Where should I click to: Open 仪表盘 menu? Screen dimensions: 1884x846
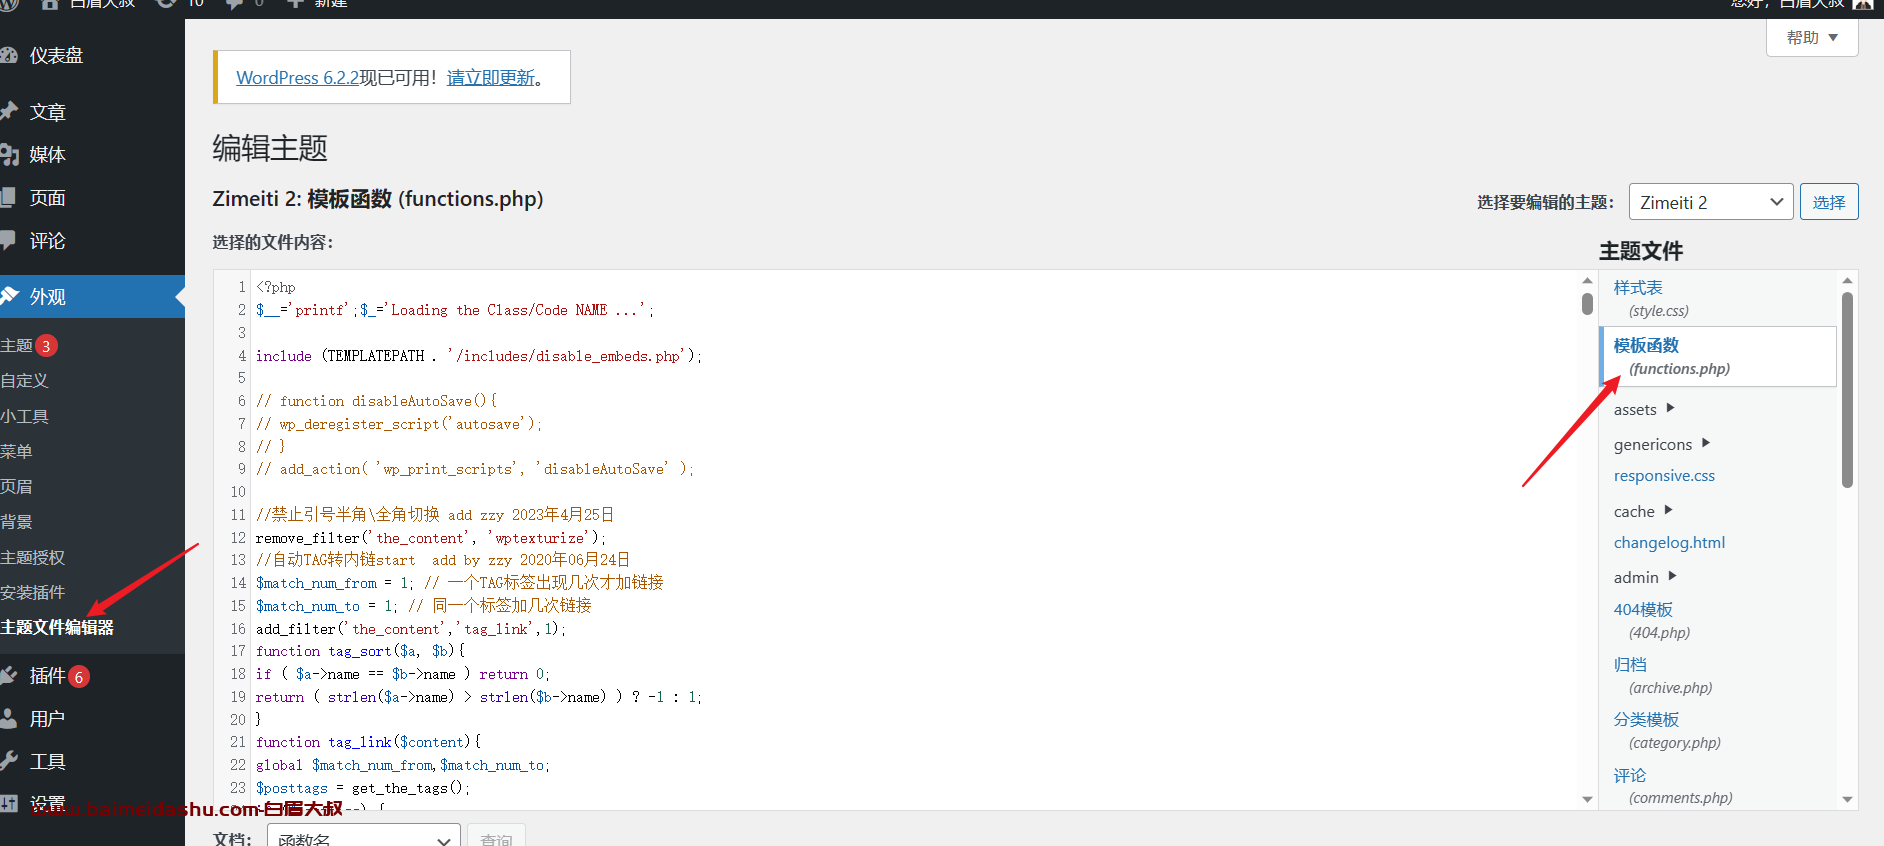click(56, 55)
